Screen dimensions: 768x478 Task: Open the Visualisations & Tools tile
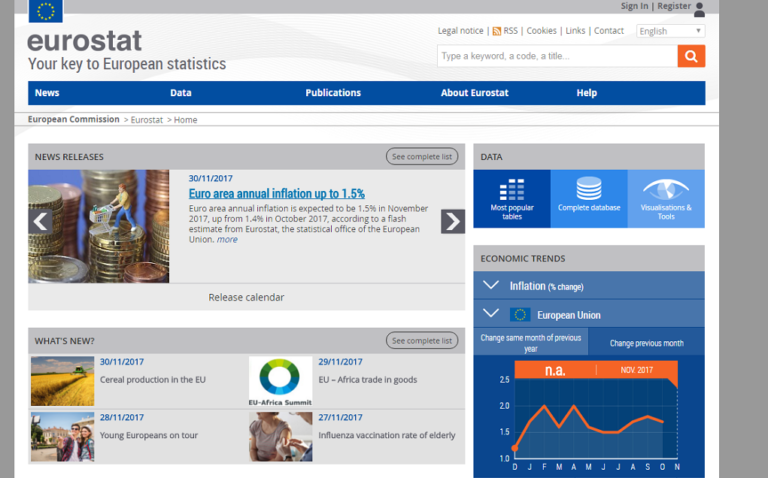click(x=666, y=199)
